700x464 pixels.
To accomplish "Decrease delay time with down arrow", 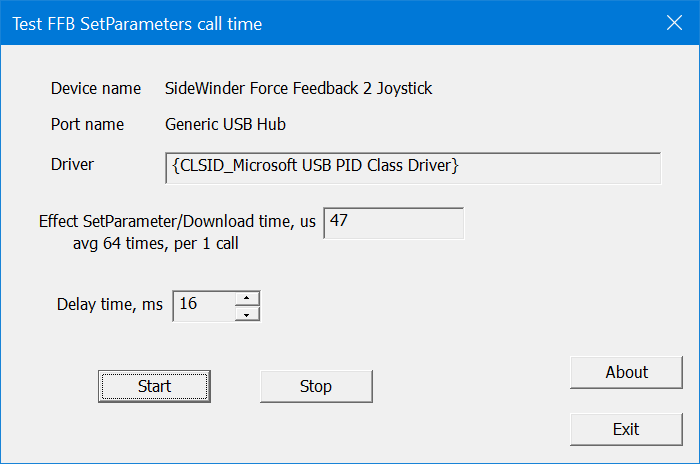I will pyautogui.click(x=247, y=314).
